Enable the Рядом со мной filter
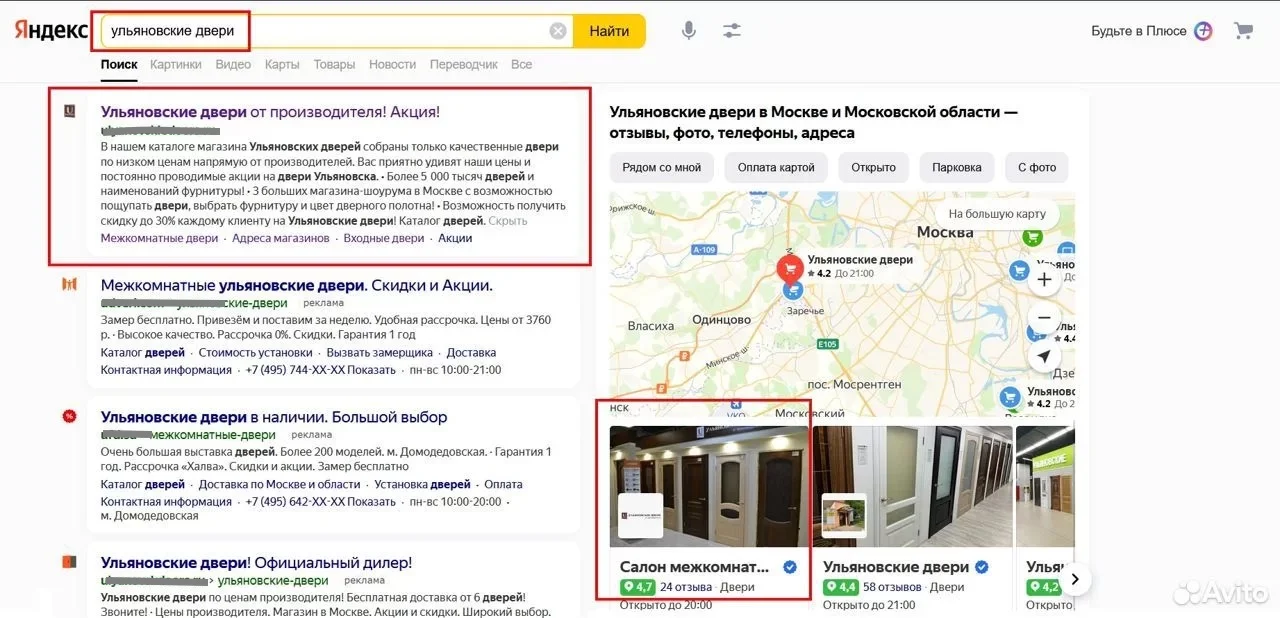1280x618 pixels. 662,167
